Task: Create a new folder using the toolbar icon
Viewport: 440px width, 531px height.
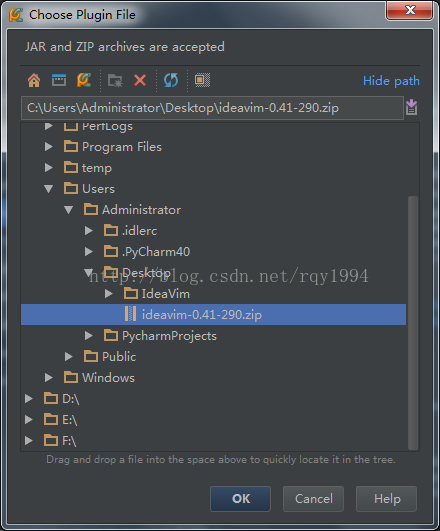Action: [115, 81]
